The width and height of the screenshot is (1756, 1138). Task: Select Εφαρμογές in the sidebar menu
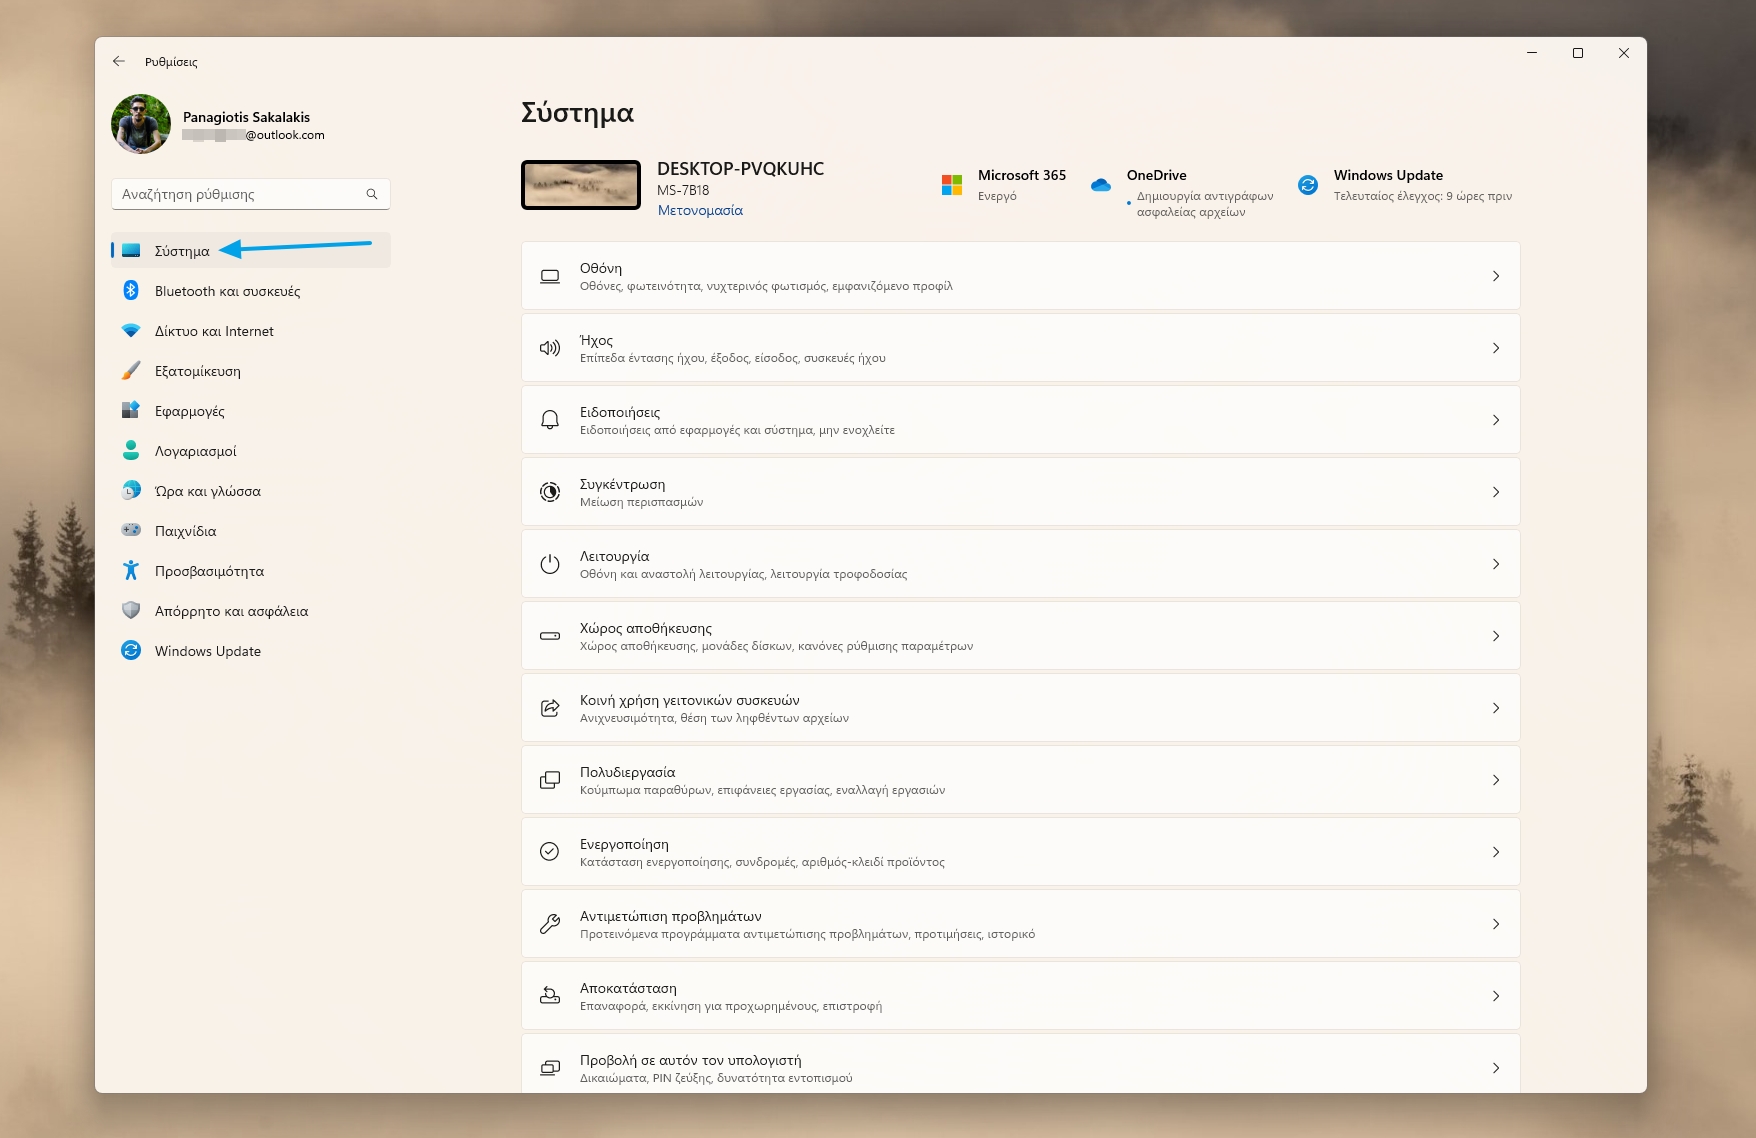(190, 411)
